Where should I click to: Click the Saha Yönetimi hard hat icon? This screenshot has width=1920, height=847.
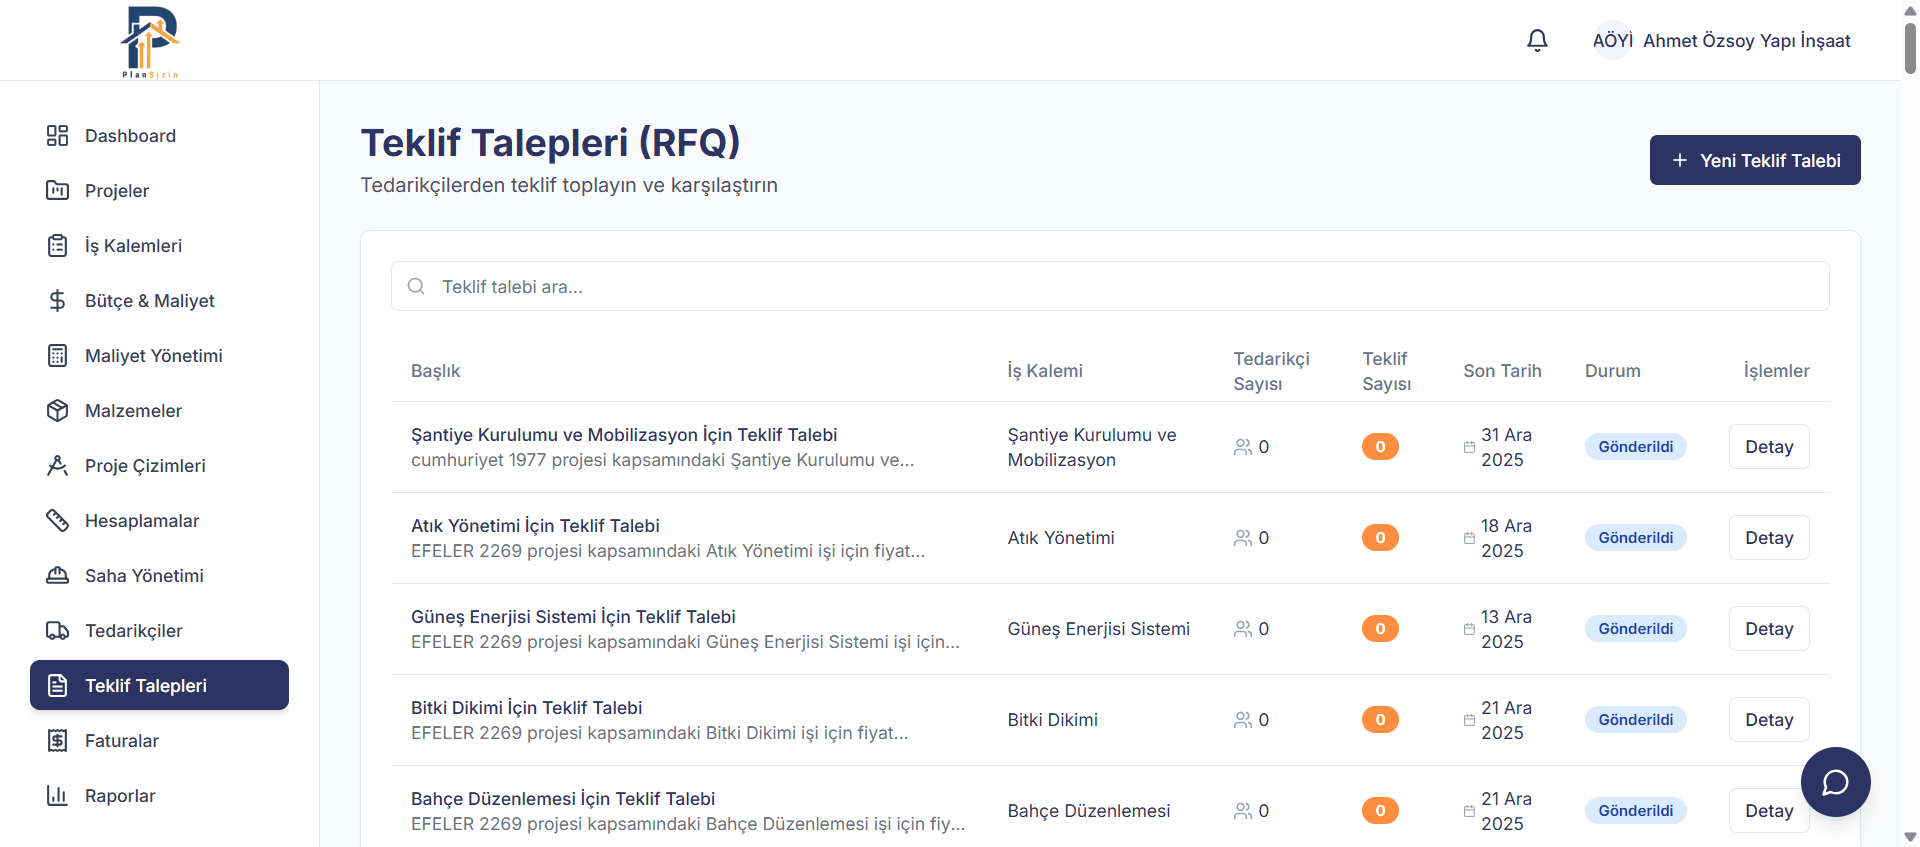point(57,576)
